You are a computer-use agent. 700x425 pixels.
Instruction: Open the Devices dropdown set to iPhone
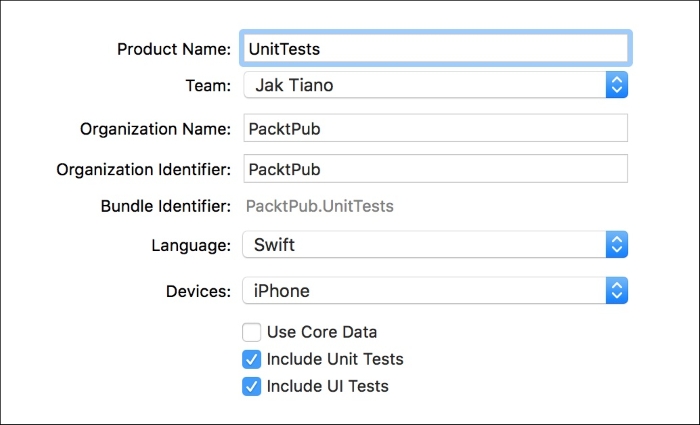point(435,291)
